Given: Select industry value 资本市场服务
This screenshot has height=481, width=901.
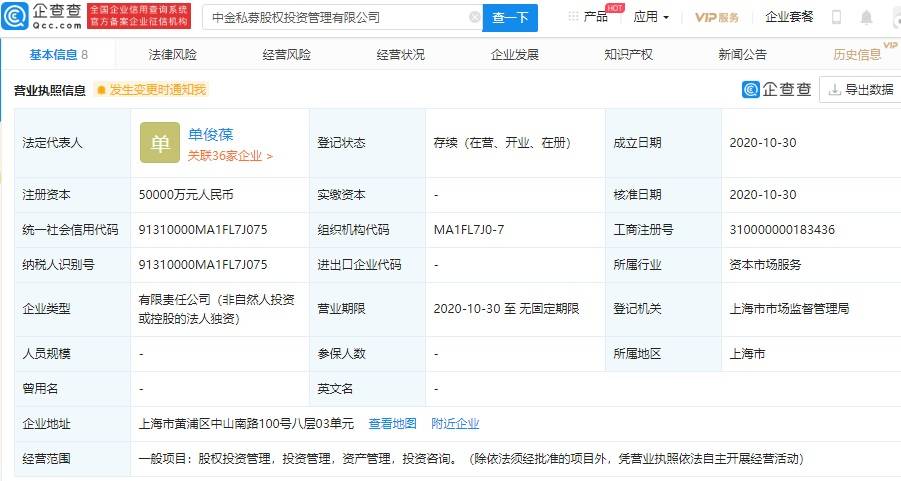Looking at the screenshot, I should pyautogui.click(x=765, y=264).
